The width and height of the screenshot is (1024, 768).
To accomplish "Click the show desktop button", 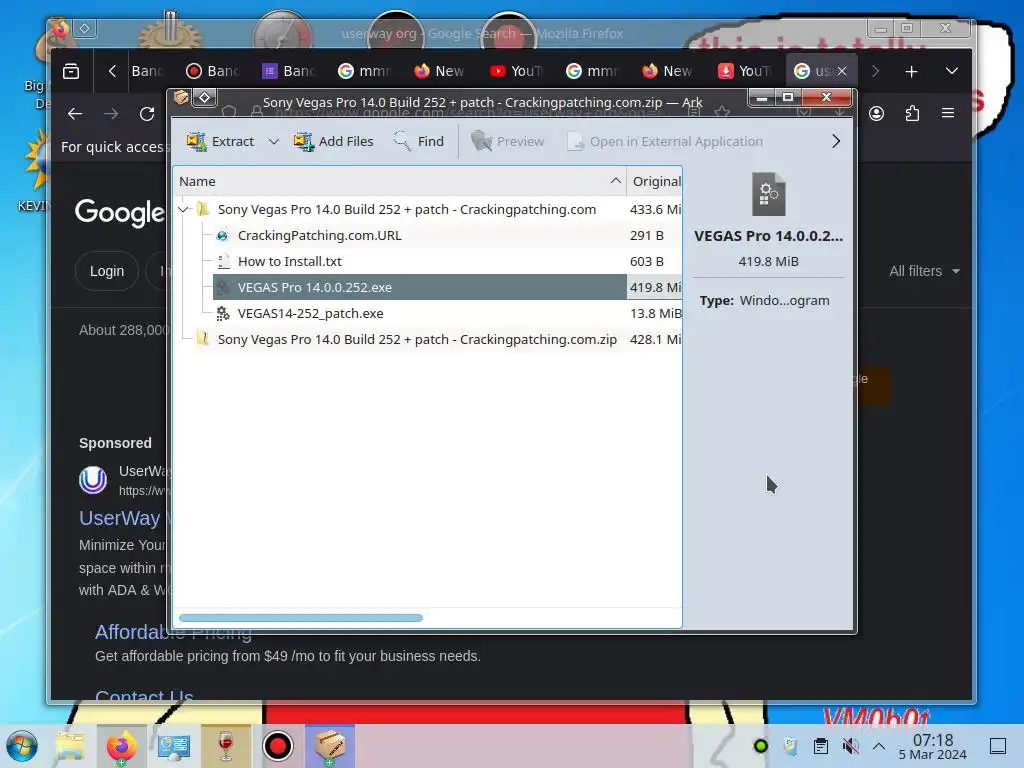I will pos(998,746).
